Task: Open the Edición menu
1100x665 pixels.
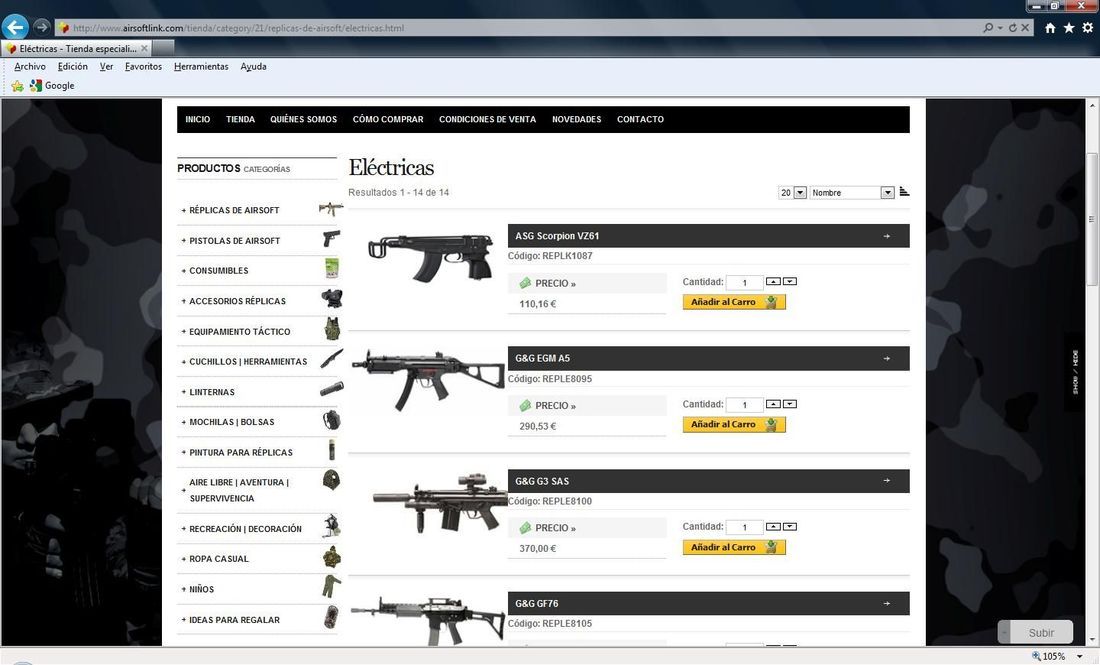Action: pos(73,67)
